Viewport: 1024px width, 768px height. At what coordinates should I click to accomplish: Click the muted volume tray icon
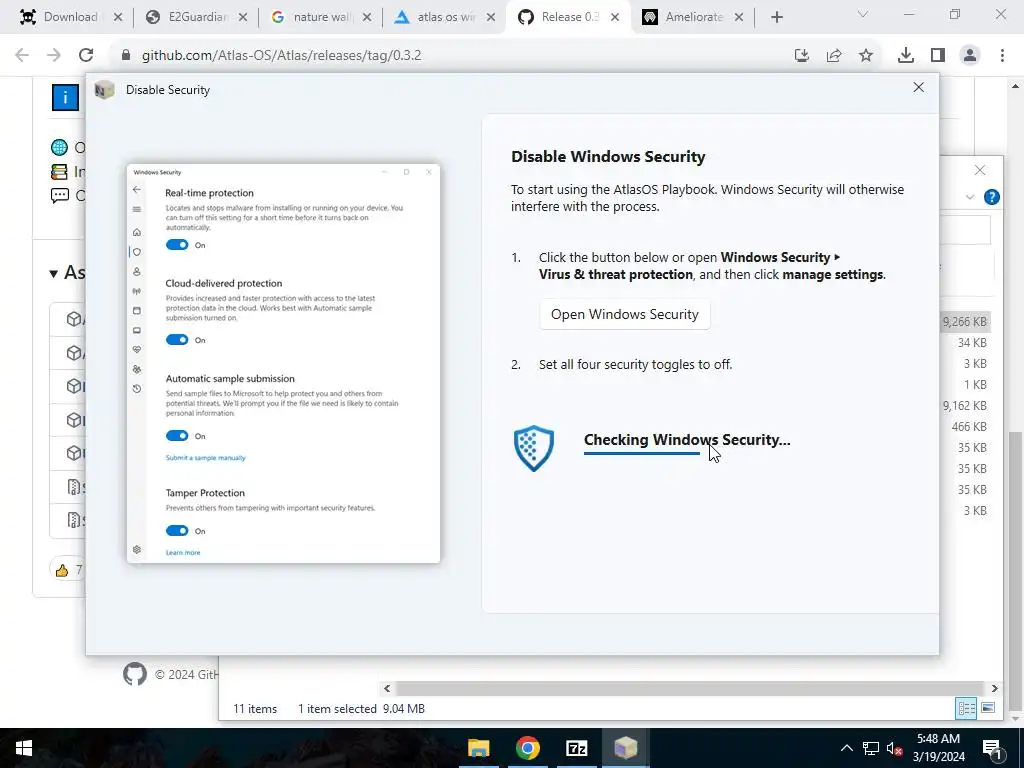click(894, 748)
